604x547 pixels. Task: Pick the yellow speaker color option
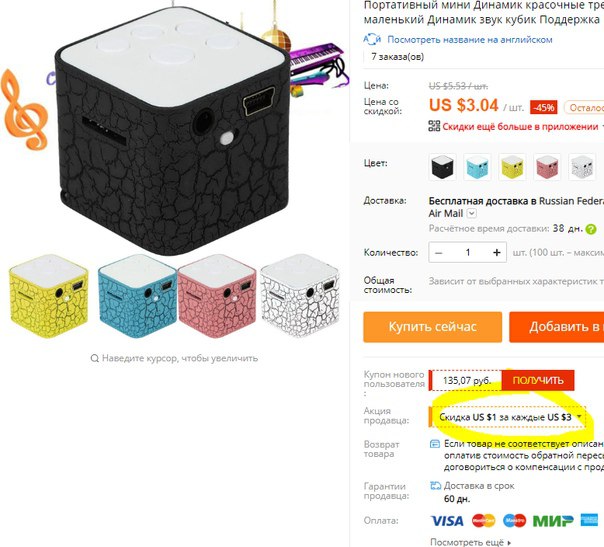click(x=512, y=166)
